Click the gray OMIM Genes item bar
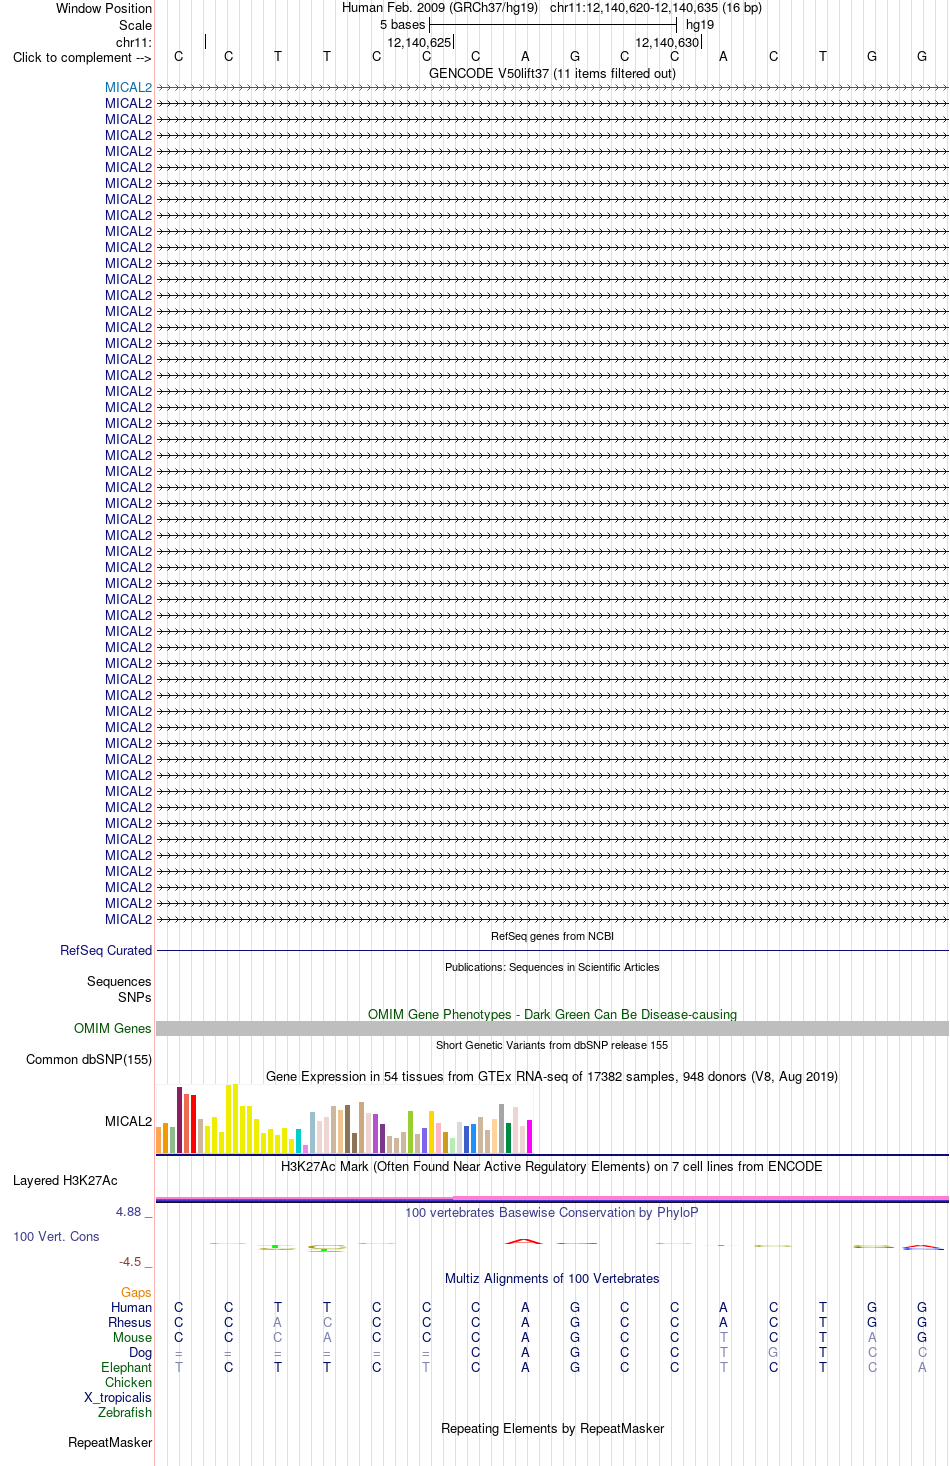Viewport: 950px width, 1466px height. click(552, 1028)
